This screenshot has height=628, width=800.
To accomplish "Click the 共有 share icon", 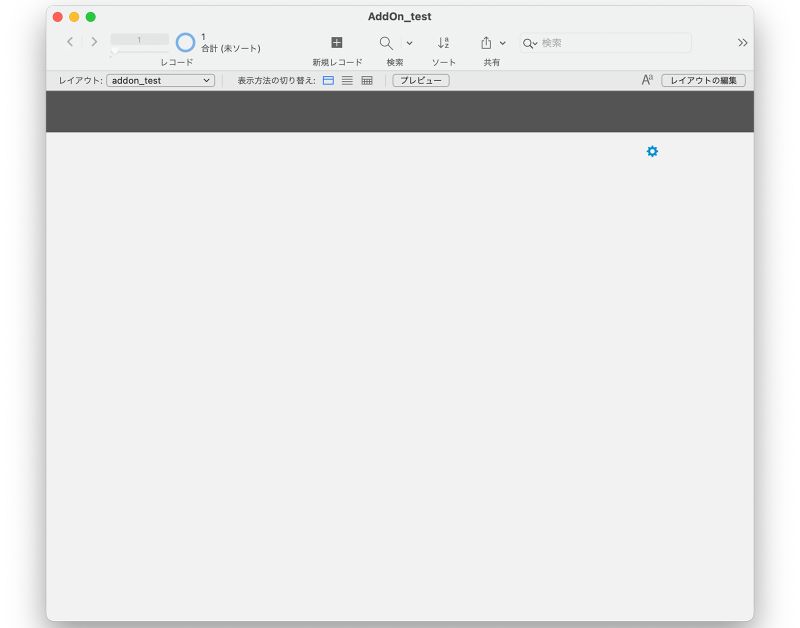I will coord(486,43).
